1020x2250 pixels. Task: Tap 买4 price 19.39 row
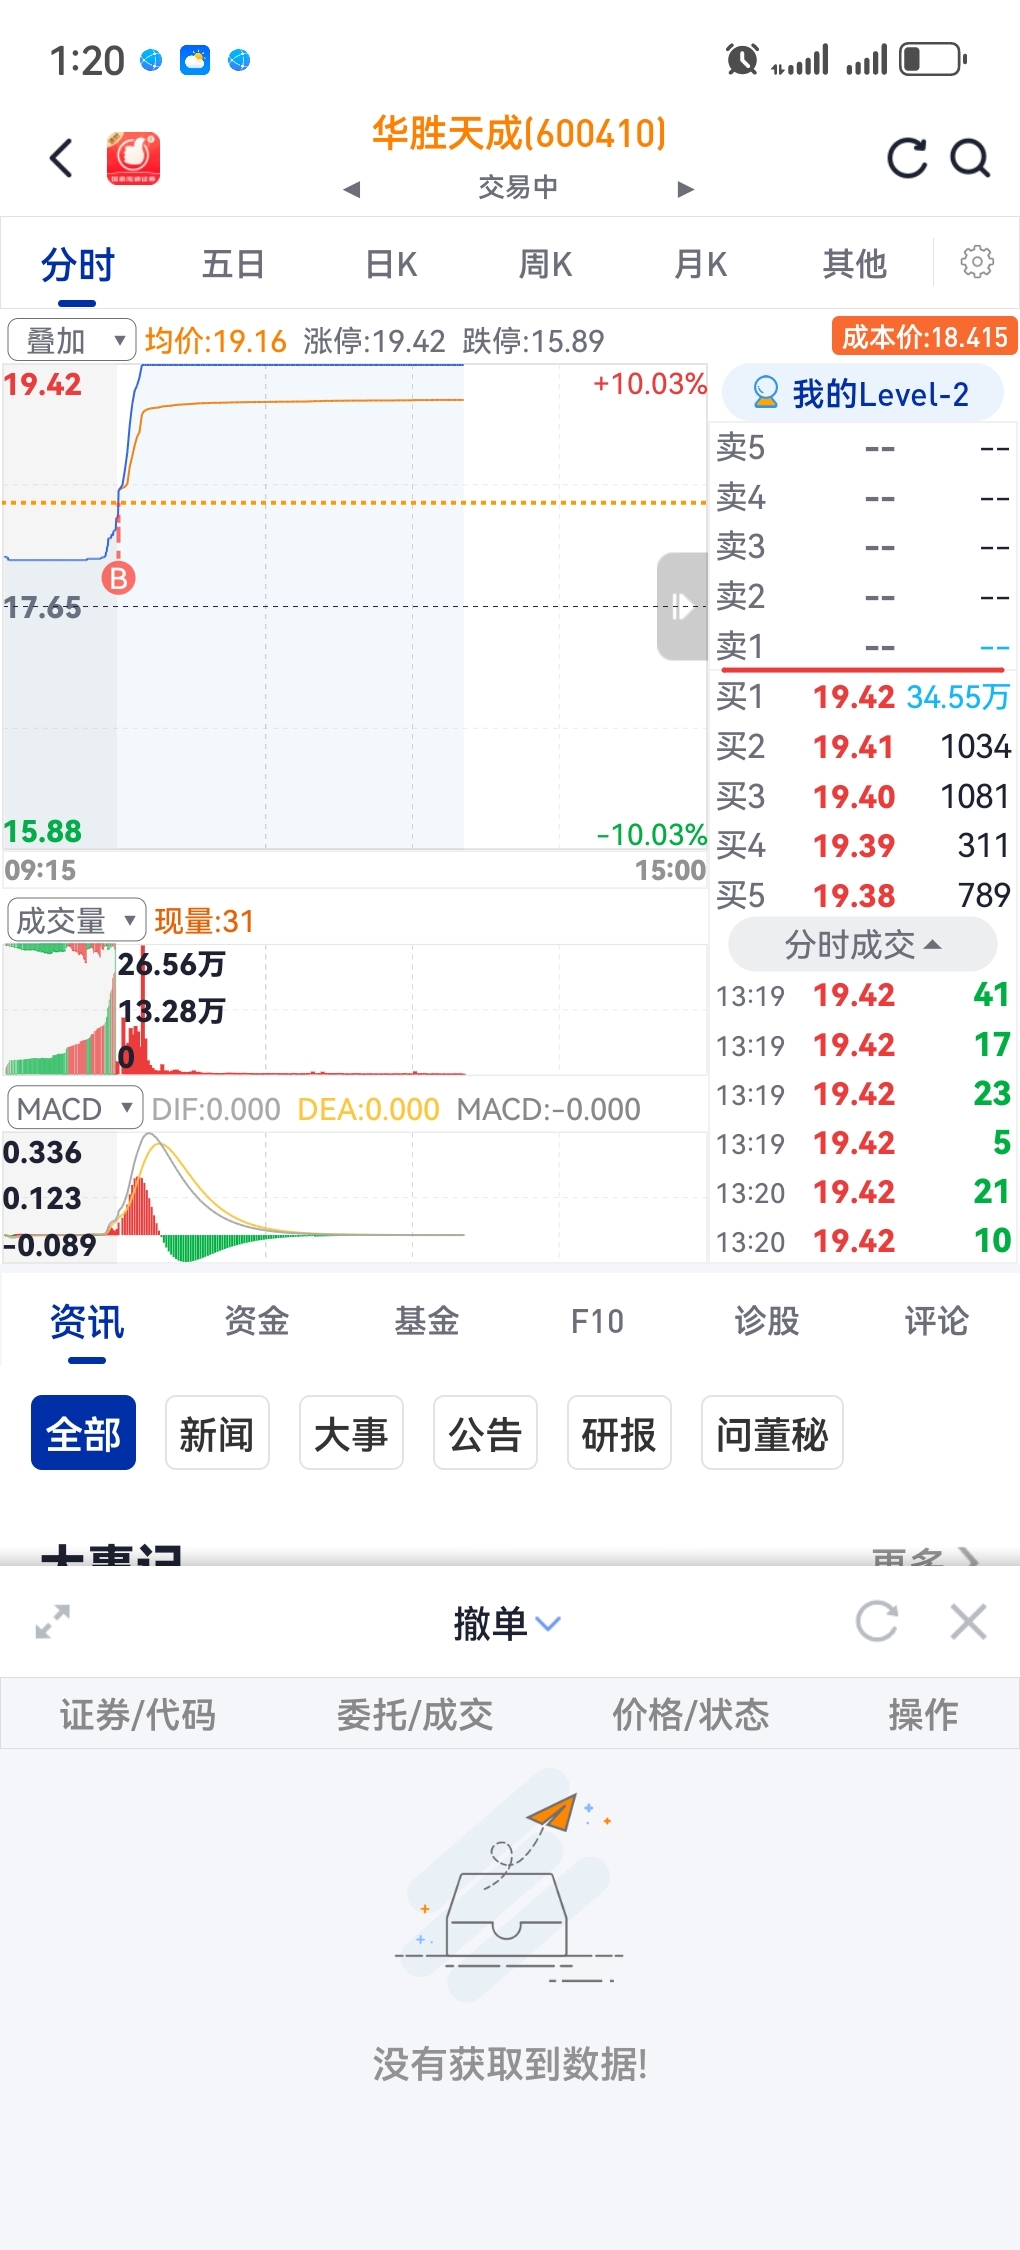(x=863, y=845)
